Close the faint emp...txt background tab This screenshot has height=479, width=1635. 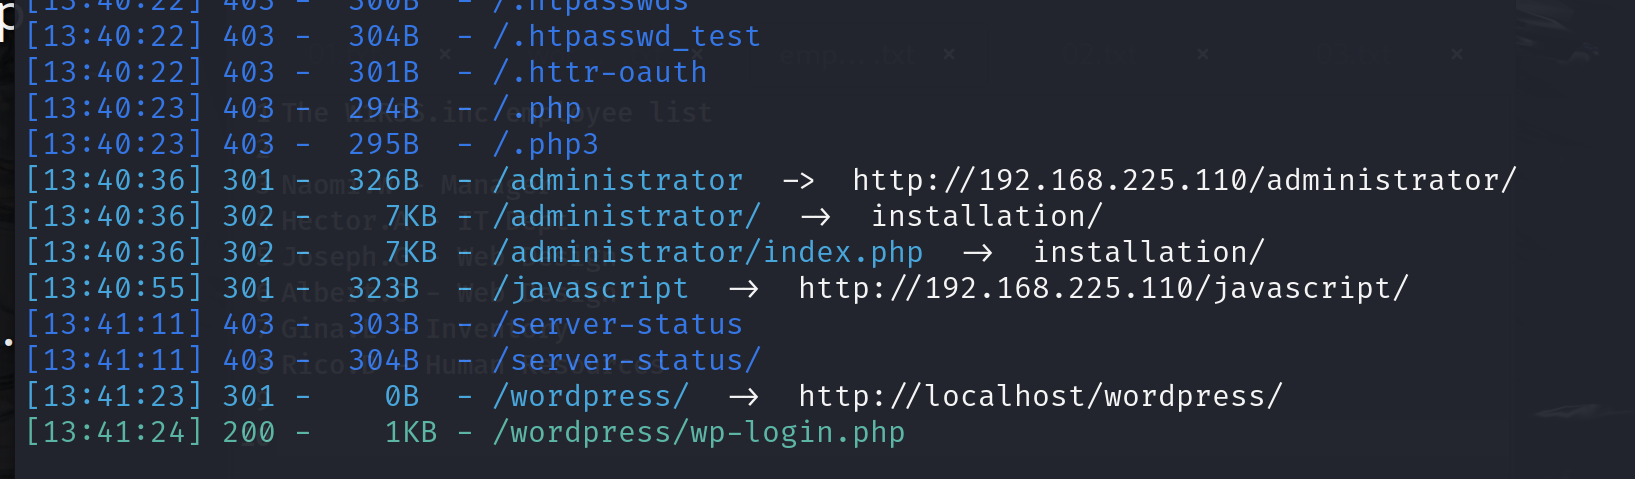coord(949,54)
